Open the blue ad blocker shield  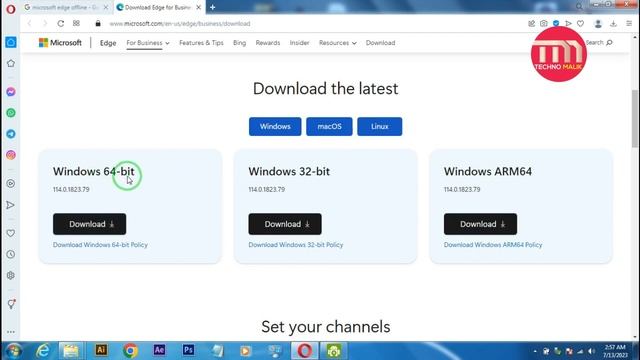coord(556,24)
